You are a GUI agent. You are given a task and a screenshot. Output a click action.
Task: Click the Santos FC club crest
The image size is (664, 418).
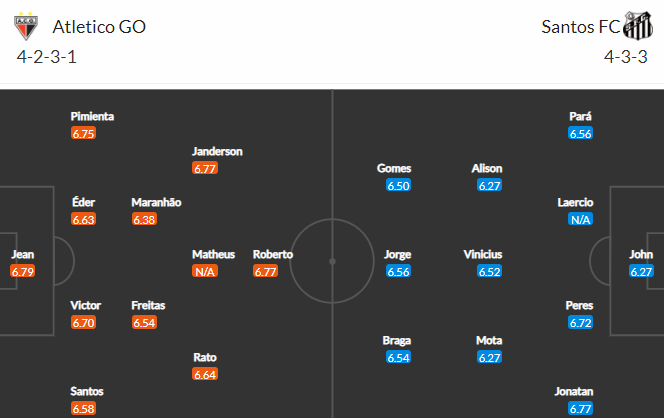coord(635,27)
